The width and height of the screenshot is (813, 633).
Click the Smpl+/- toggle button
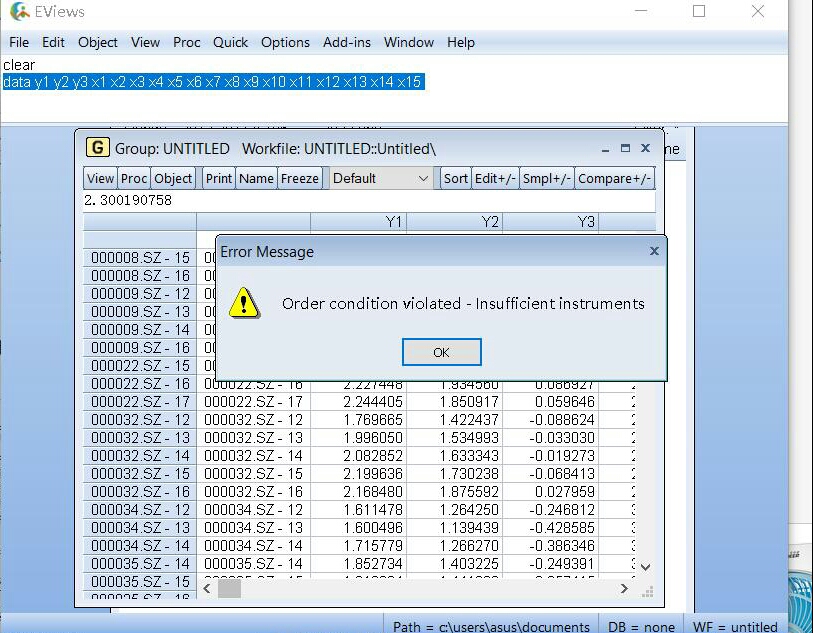click(547, 178)
